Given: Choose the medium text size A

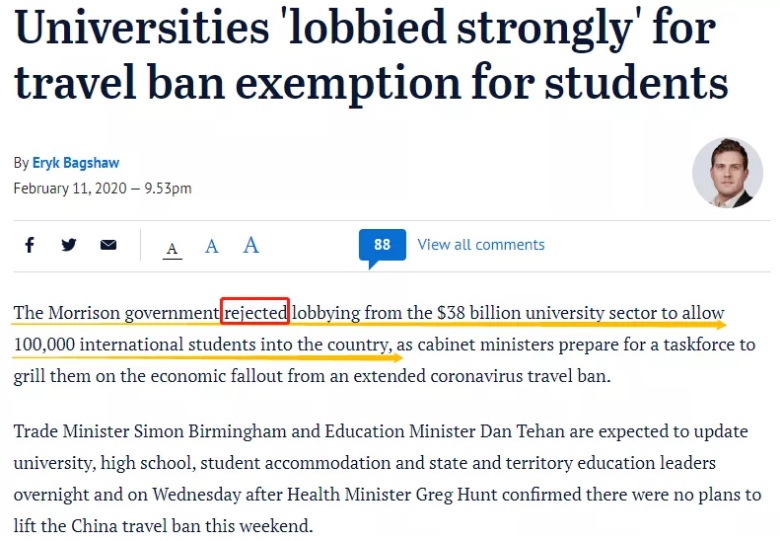Looking at the screenshot, I should 212,246.
